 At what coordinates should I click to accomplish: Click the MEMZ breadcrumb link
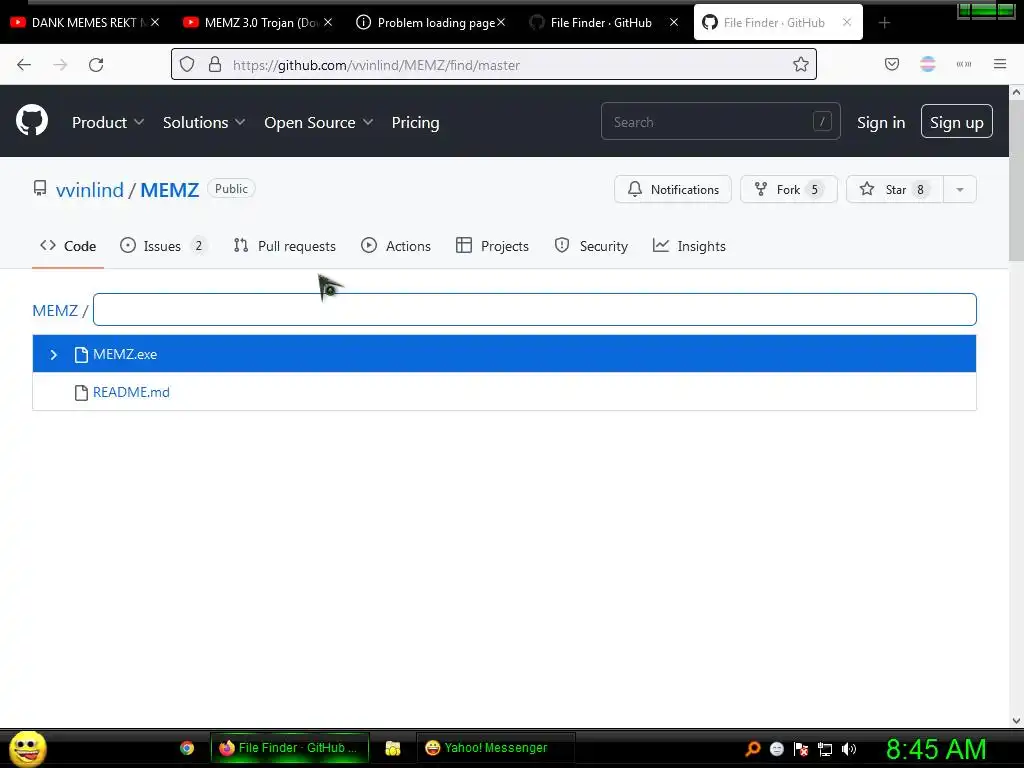coord(55,310)
